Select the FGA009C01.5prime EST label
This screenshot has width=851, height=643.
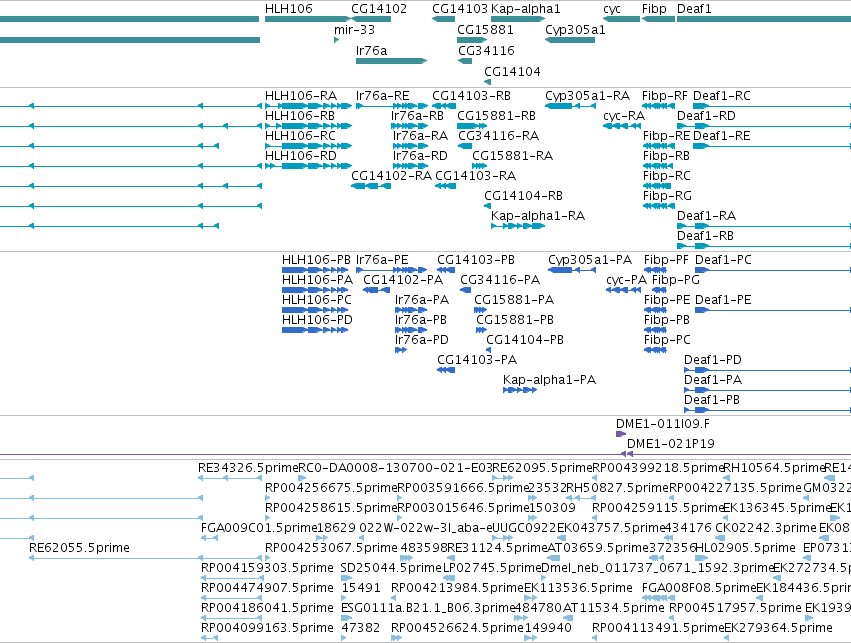pyautogui.click(x=258, y=528)
